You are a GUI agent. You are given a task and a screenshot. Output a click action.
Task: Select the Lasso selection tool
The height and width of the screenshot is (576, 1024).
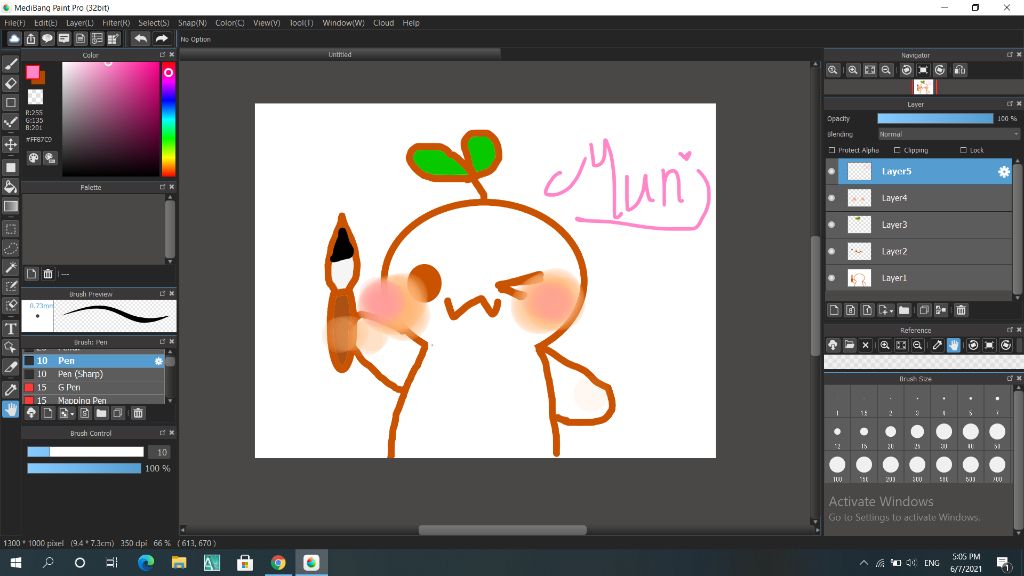tap(10, 248)
